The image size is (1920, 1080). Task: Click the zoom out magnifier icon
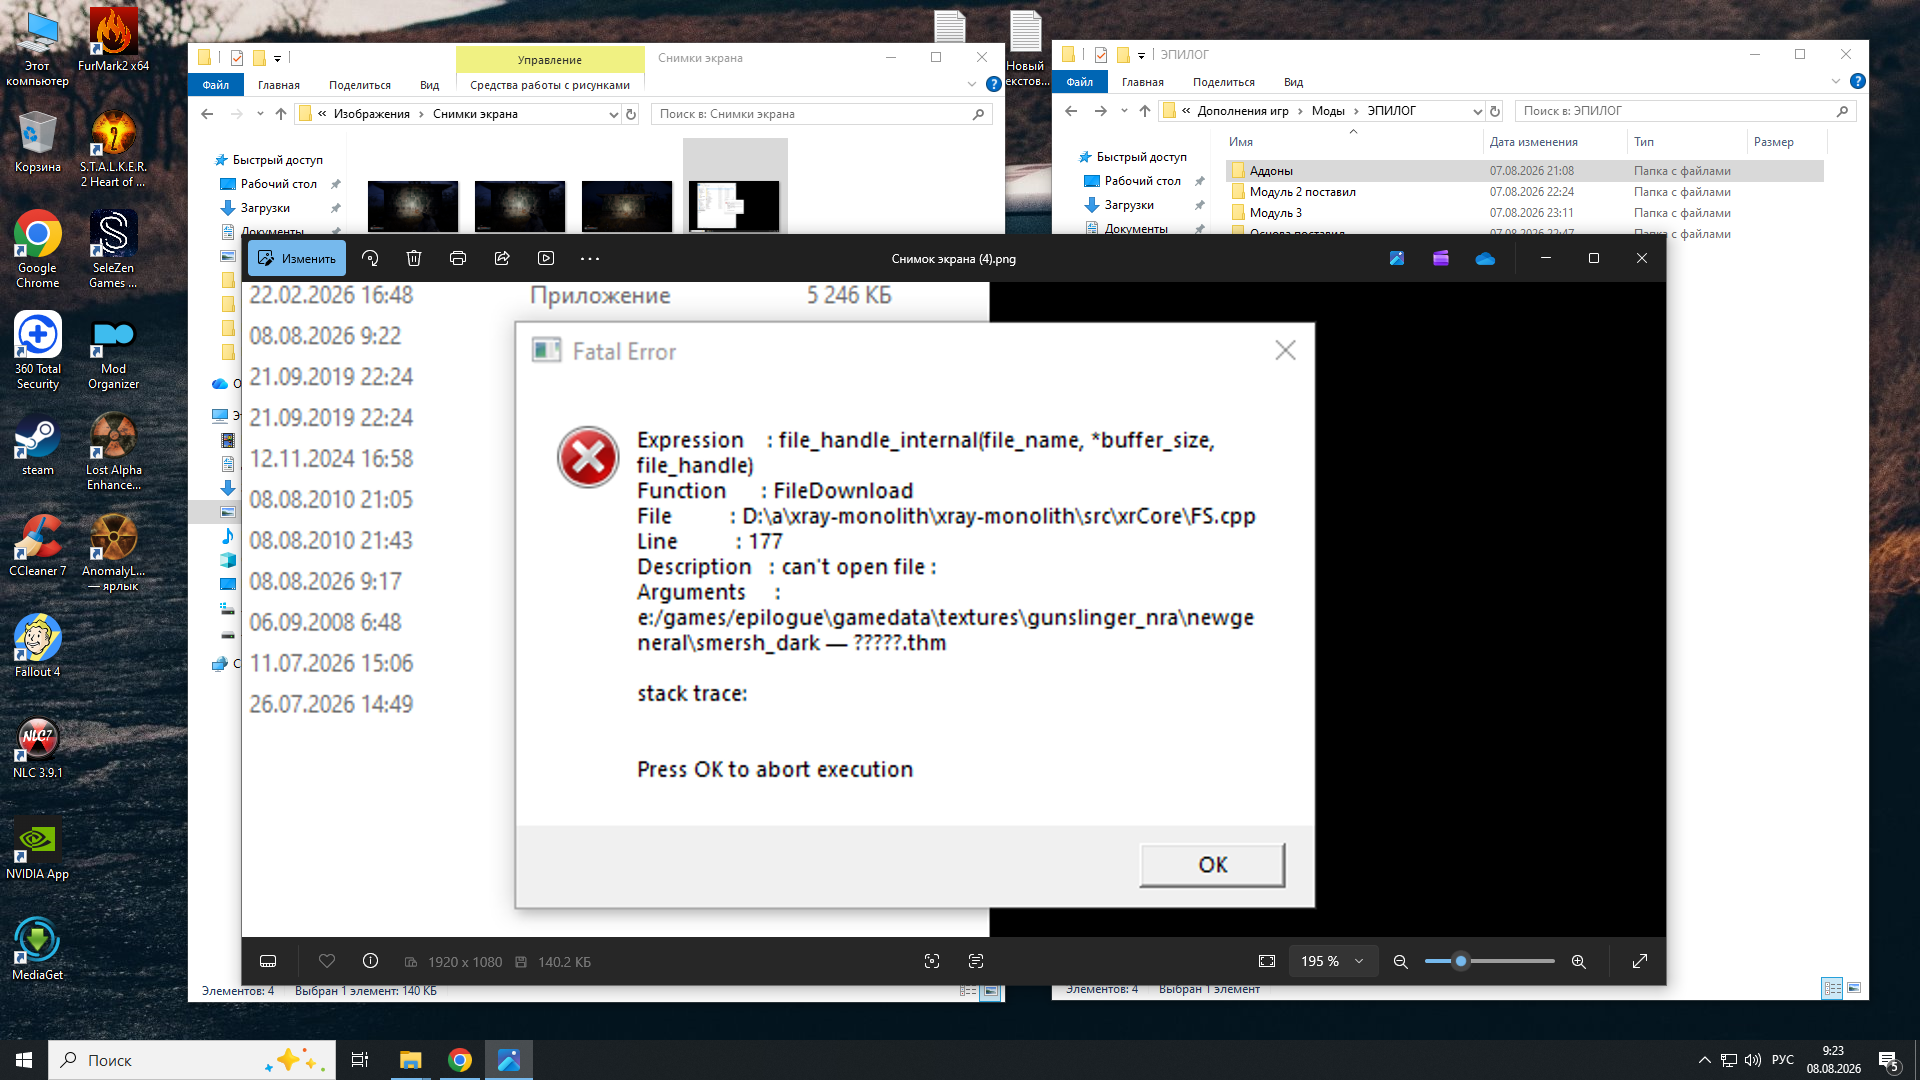(x=1400, y=961)
